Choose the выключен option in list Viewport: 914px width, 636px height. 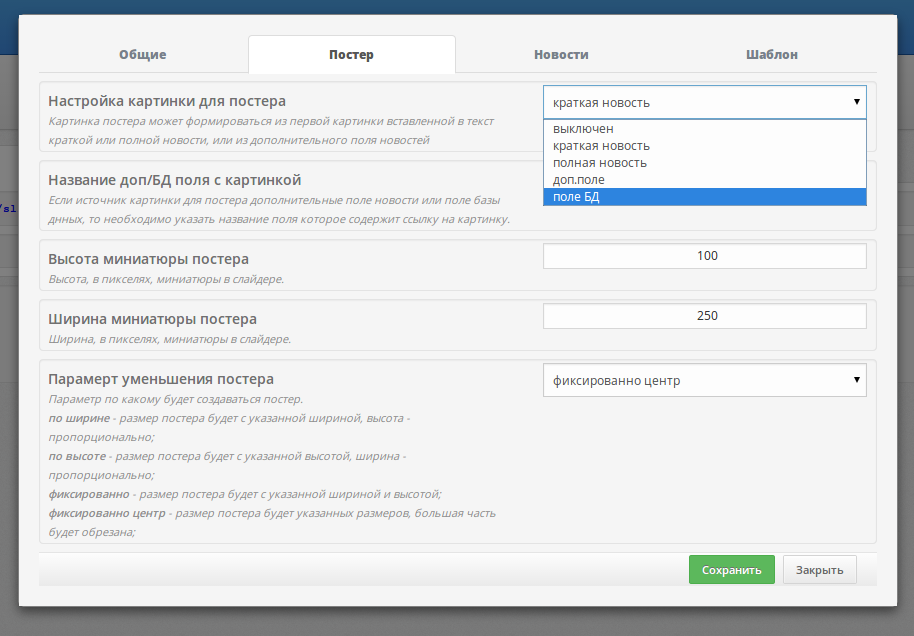tap(583, 129)
